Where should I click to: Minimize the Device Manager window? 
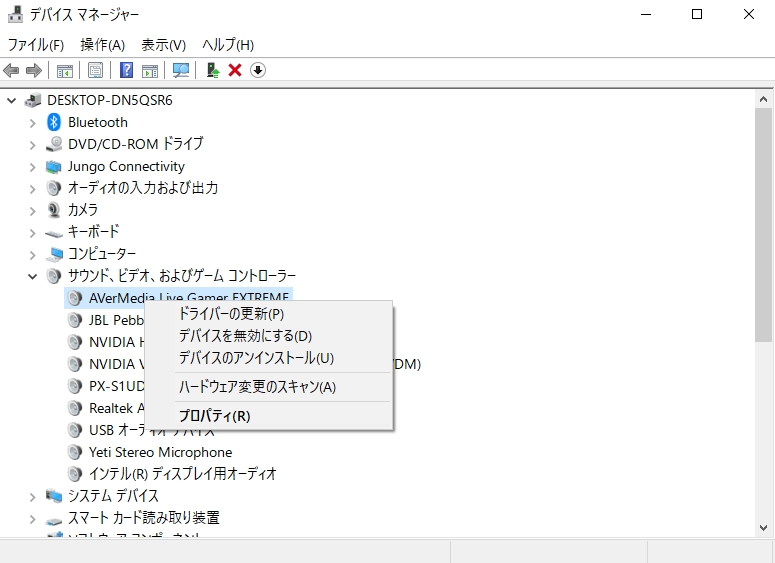[x=646, y=14]
